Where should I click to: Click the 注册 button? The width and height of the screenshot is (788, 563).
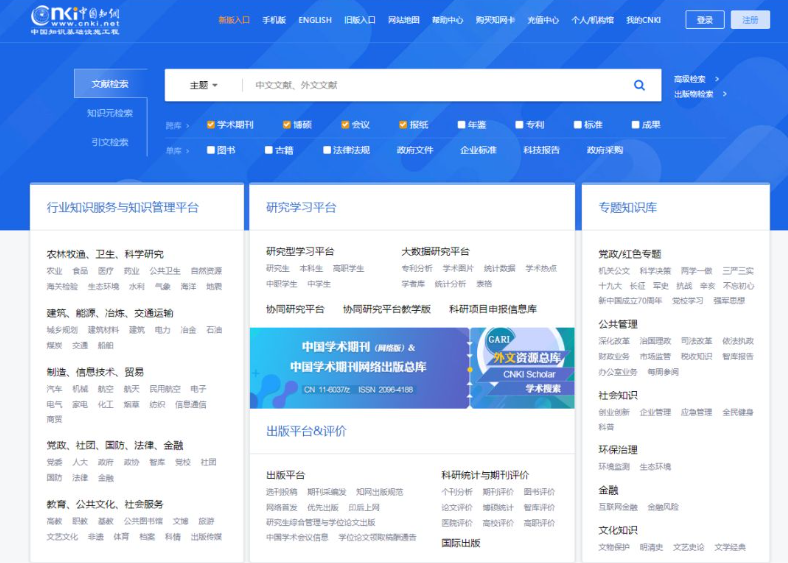750,20
